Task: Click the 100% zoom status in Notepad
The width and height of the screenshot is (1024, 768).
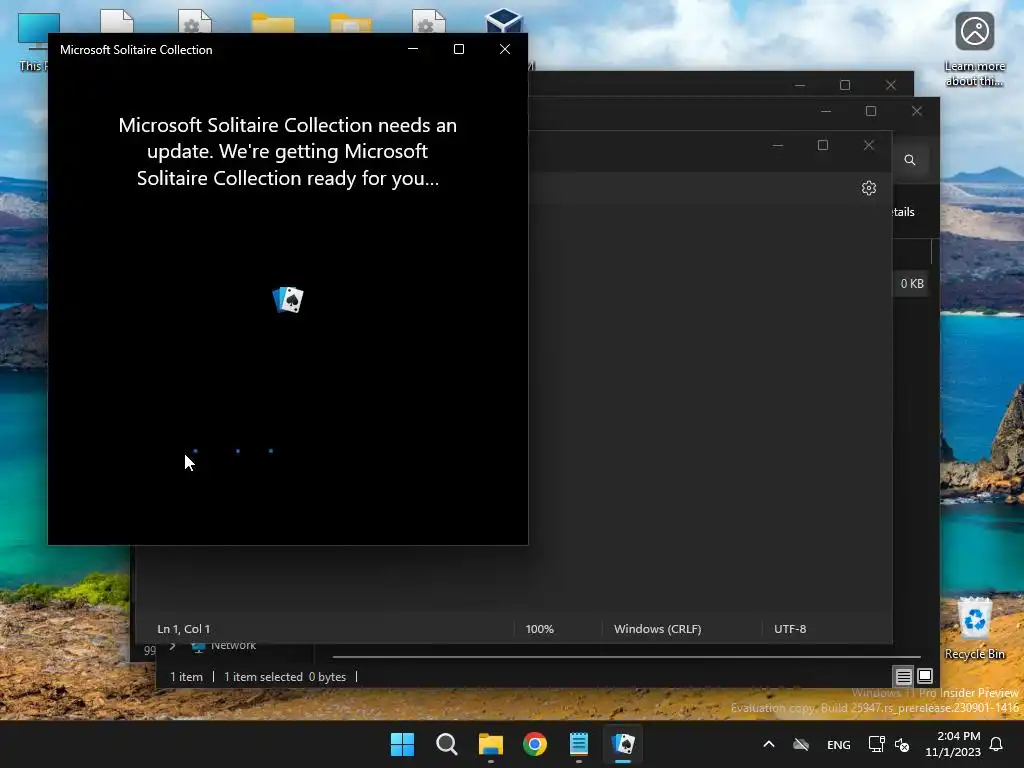Action: point(539,629)
